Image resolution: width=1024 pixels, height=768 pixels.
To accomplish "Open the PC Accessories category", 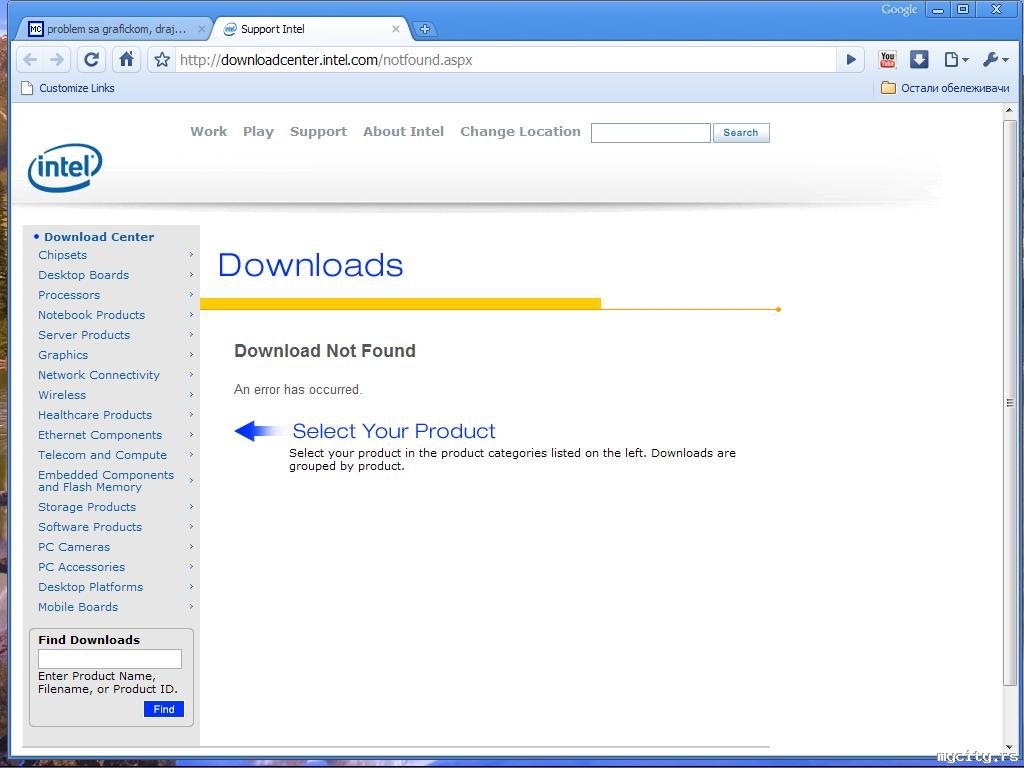I will 82,567.
